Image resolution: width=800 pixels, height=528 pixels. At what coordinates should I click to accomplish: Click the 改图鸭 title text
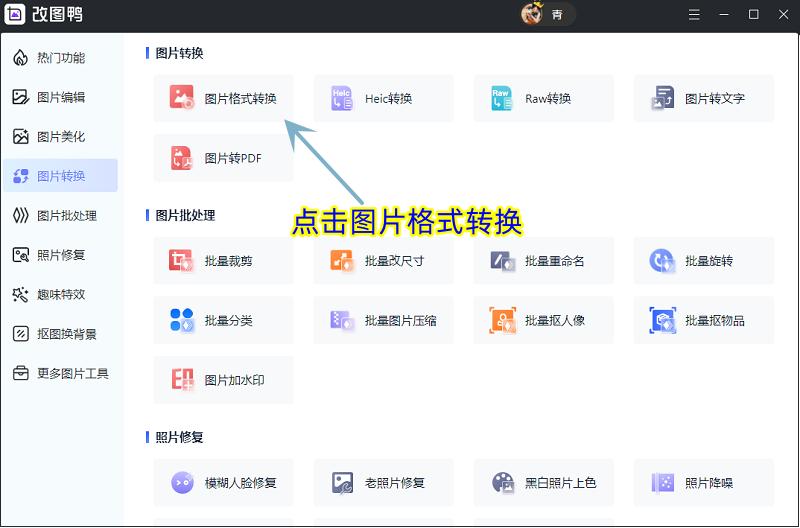pyautogui.click(x=58, y=14)
